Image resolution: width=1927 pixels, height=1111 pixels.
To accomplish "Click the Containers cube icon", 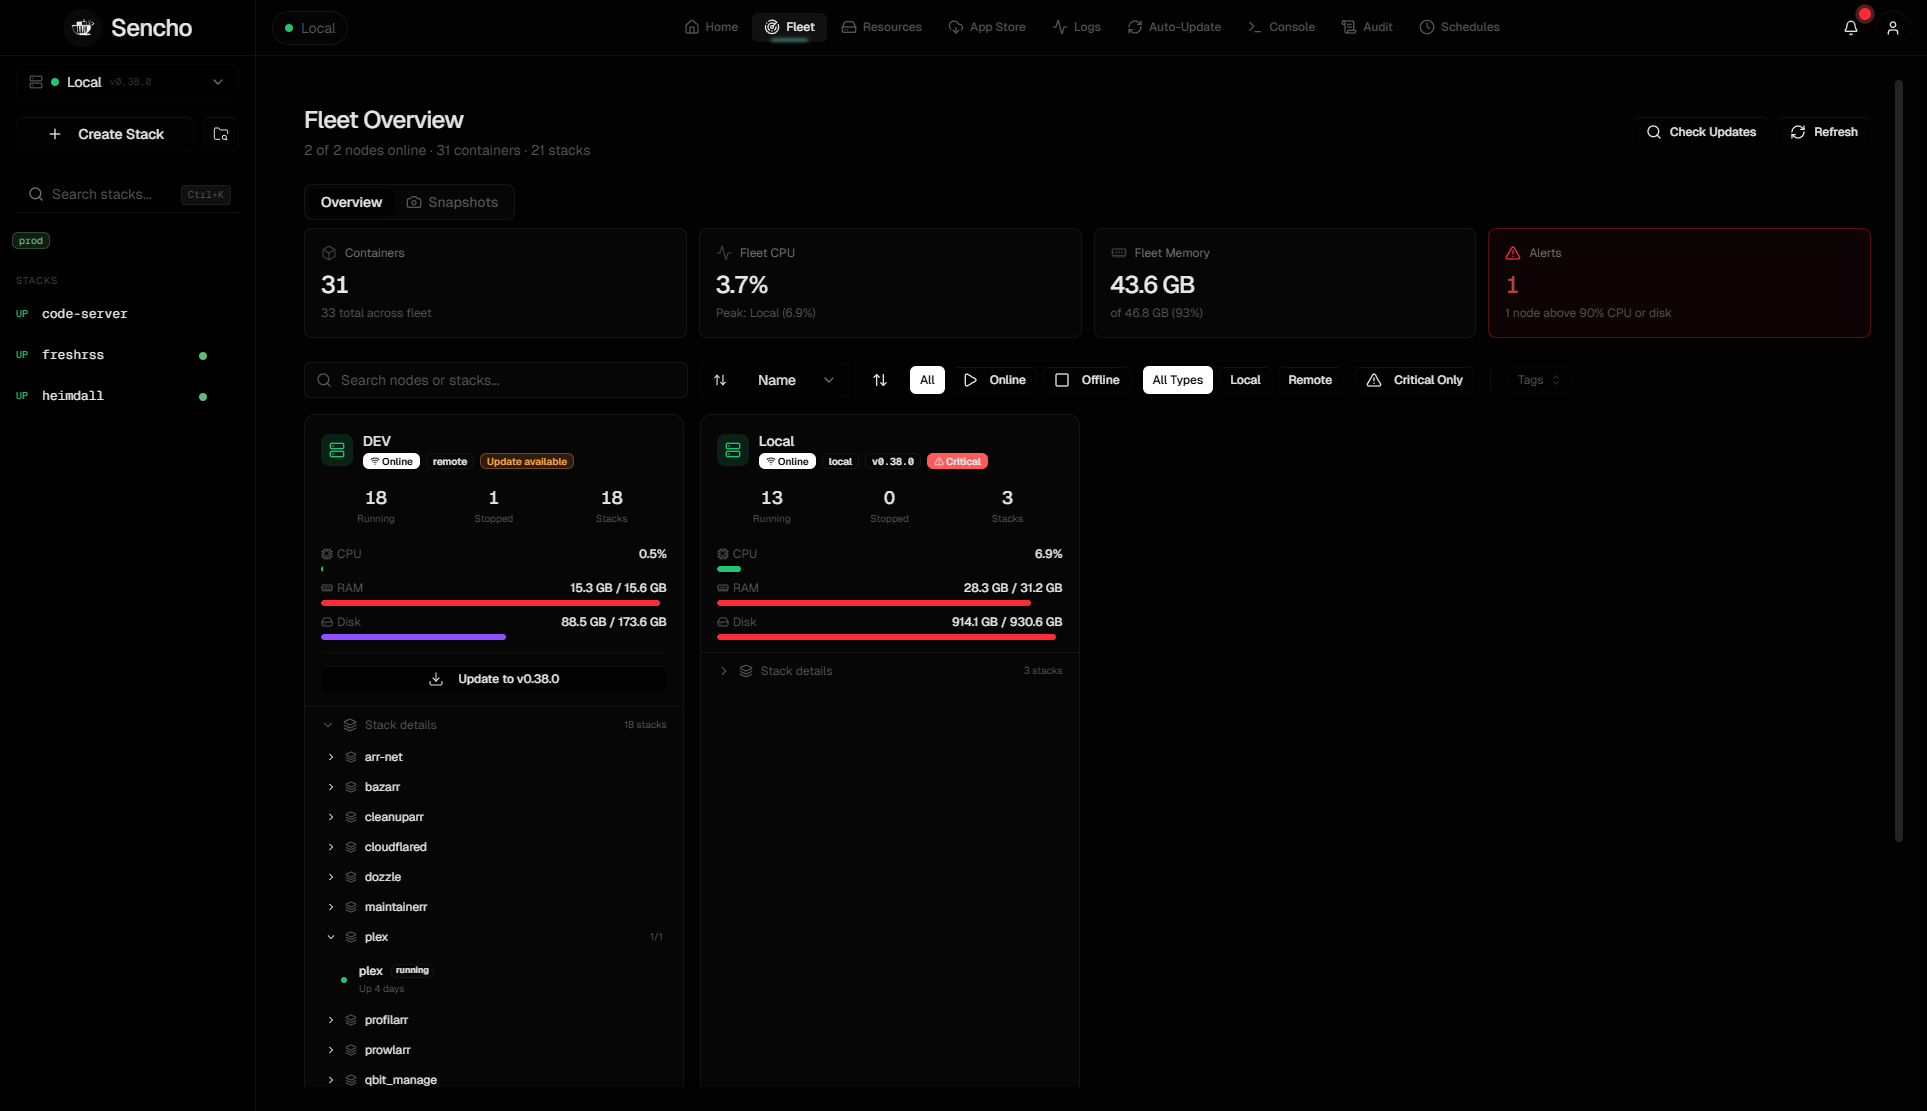I will pyautogui.click(x=329, y=253).
